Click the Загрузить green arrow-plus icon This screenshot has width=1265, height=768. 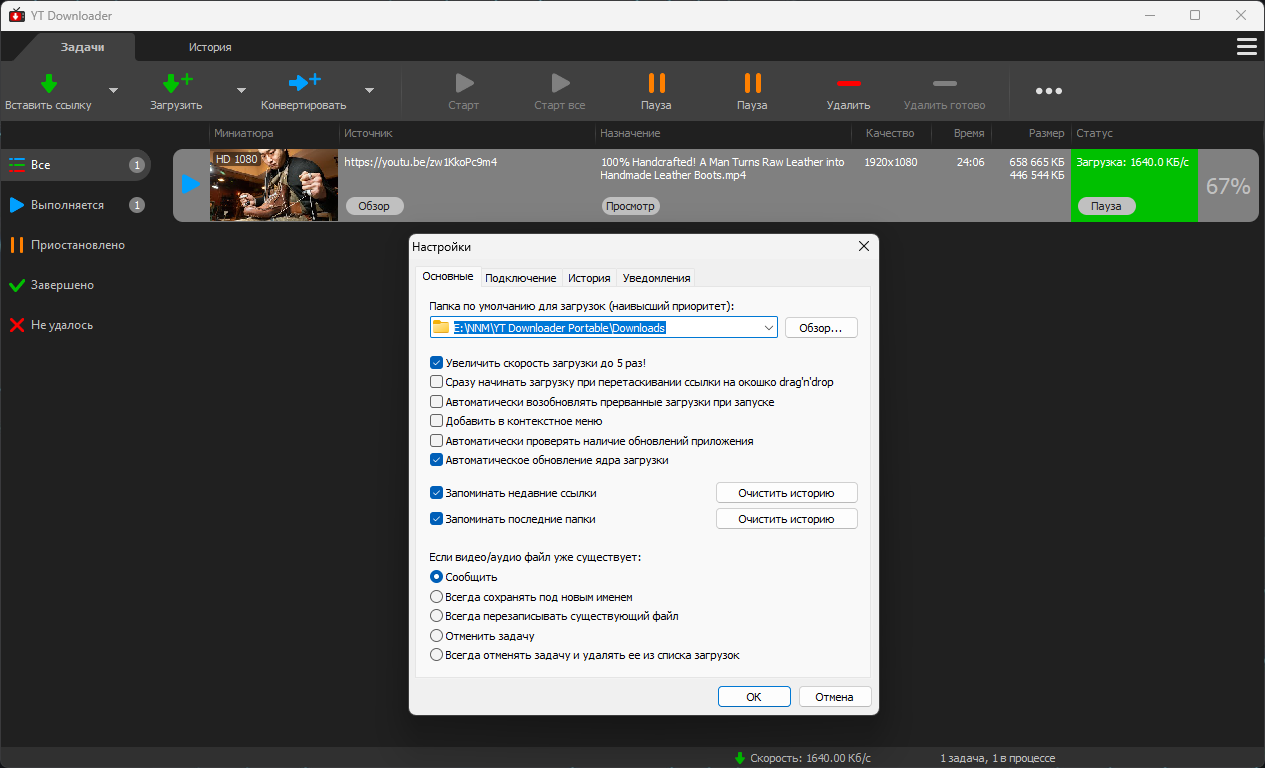(177, 83)
